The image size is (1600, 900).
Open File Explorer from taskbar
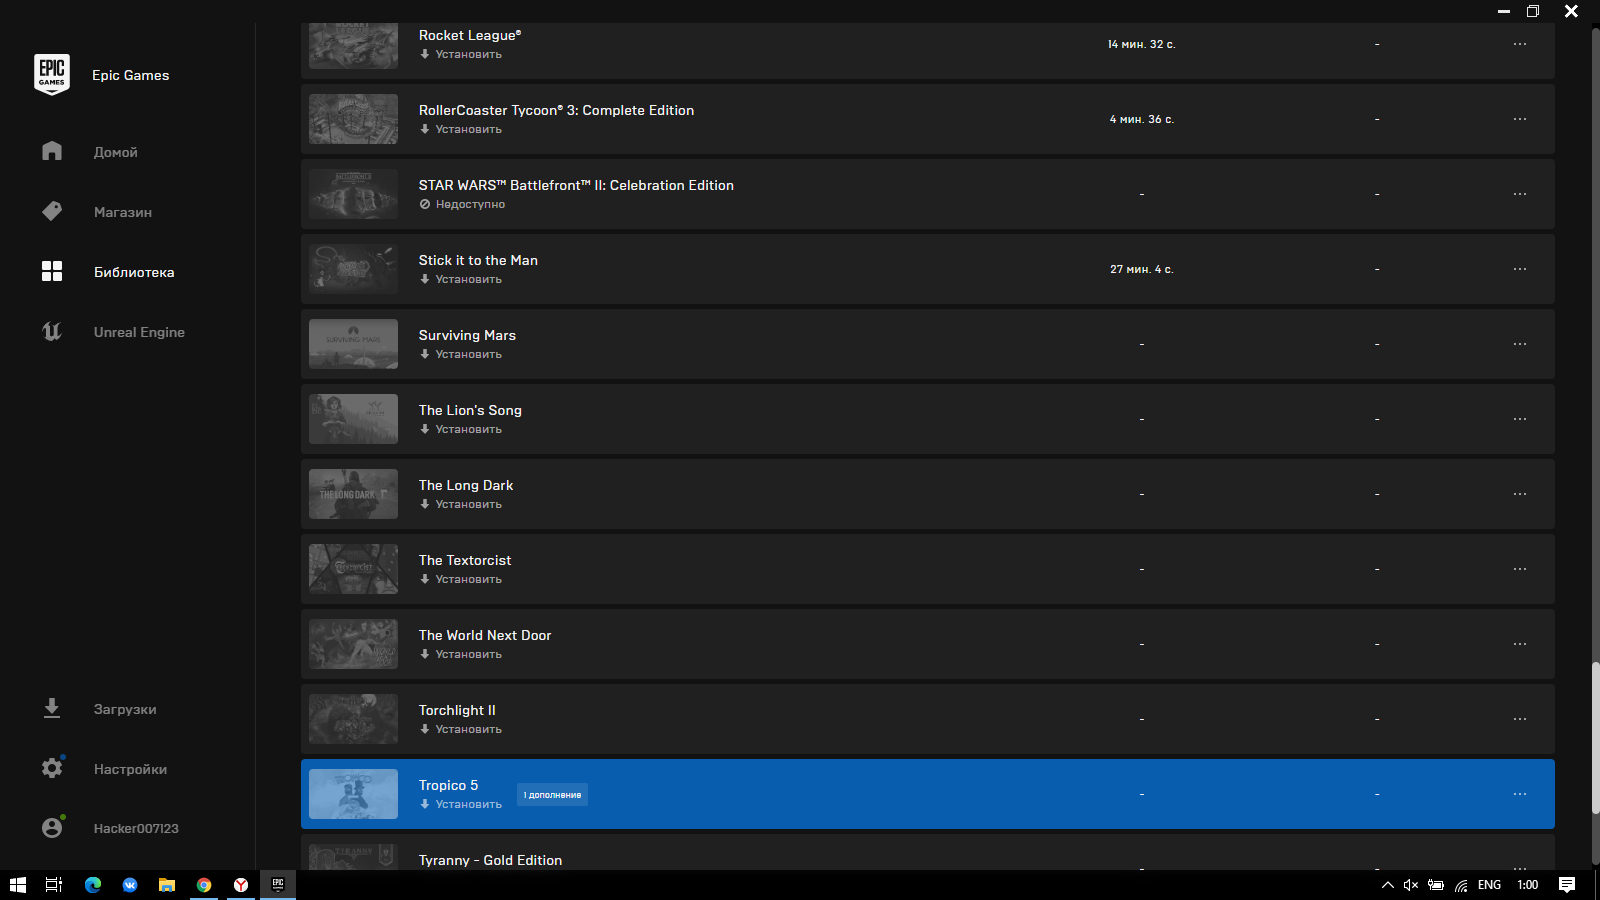[167, 885]
